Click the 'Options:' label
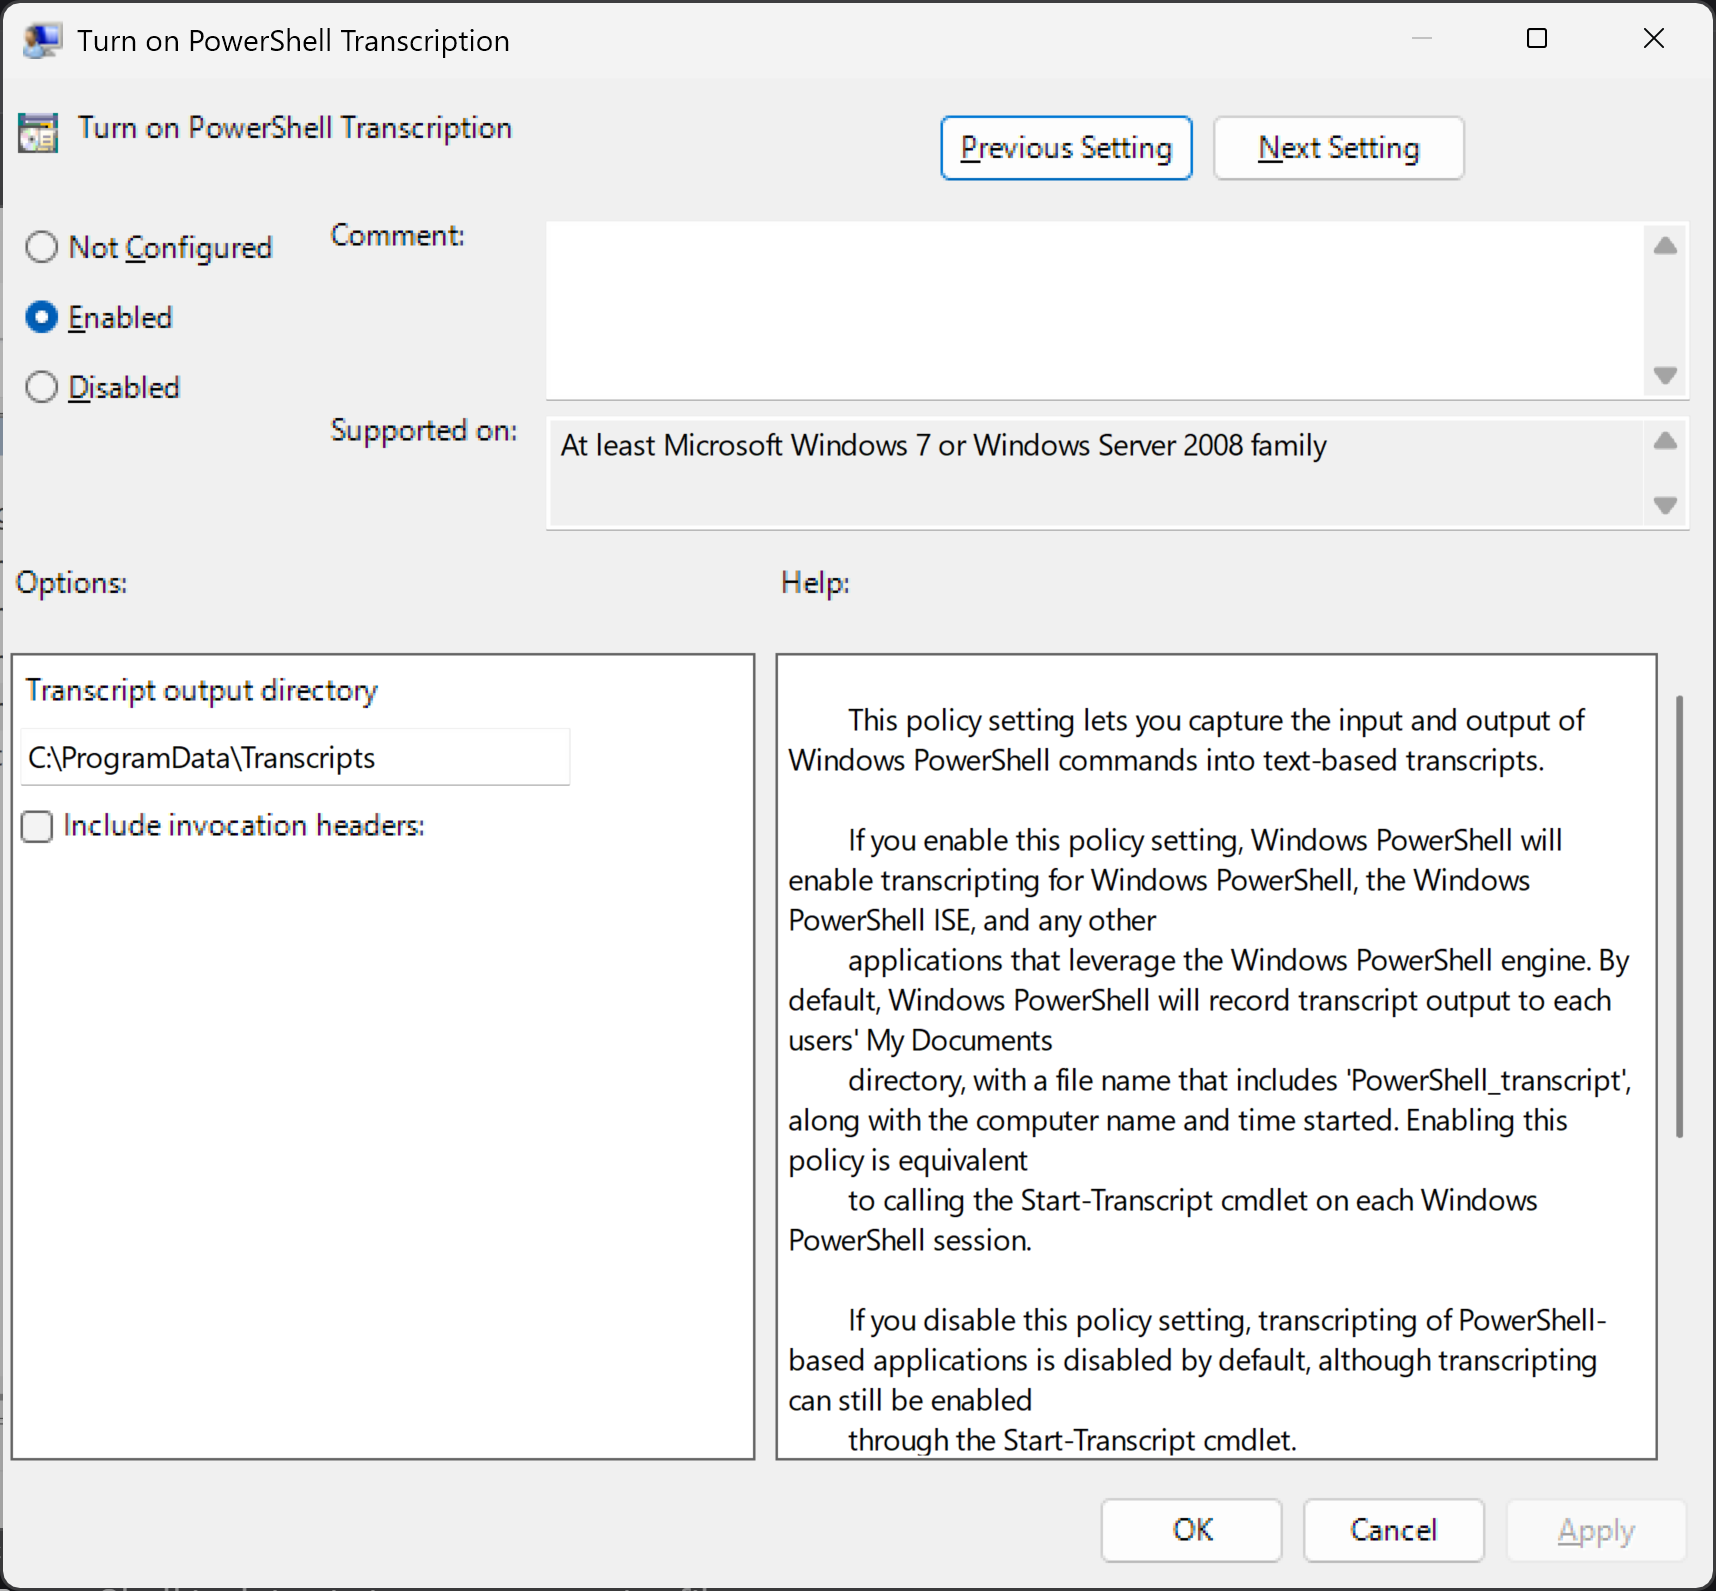 (72, 583)
